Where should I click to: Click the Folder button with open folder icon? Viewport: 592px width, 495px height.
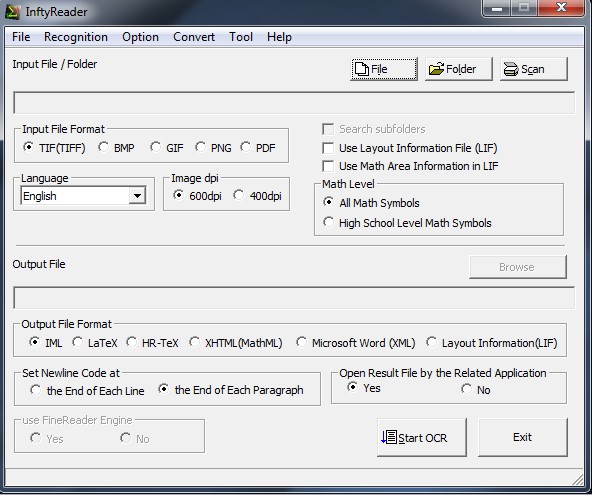coord(458,69)
